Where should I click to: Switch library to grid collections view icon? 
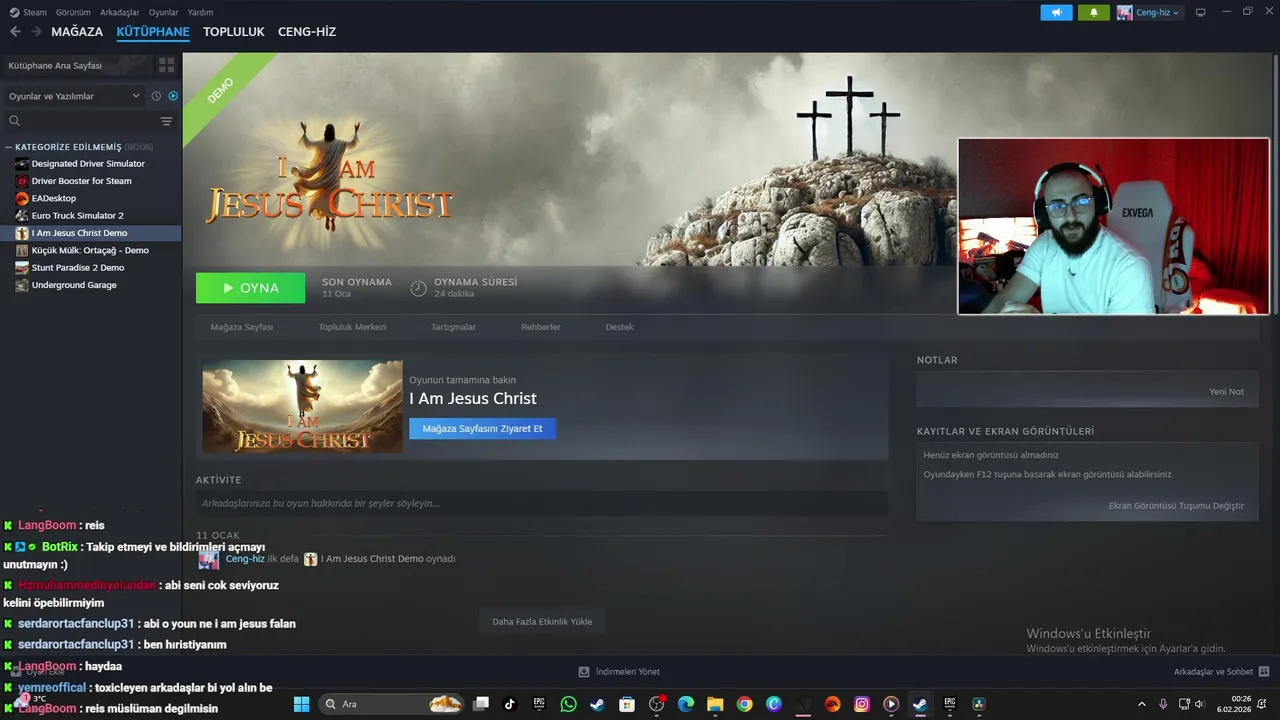[x=166, y=65]
